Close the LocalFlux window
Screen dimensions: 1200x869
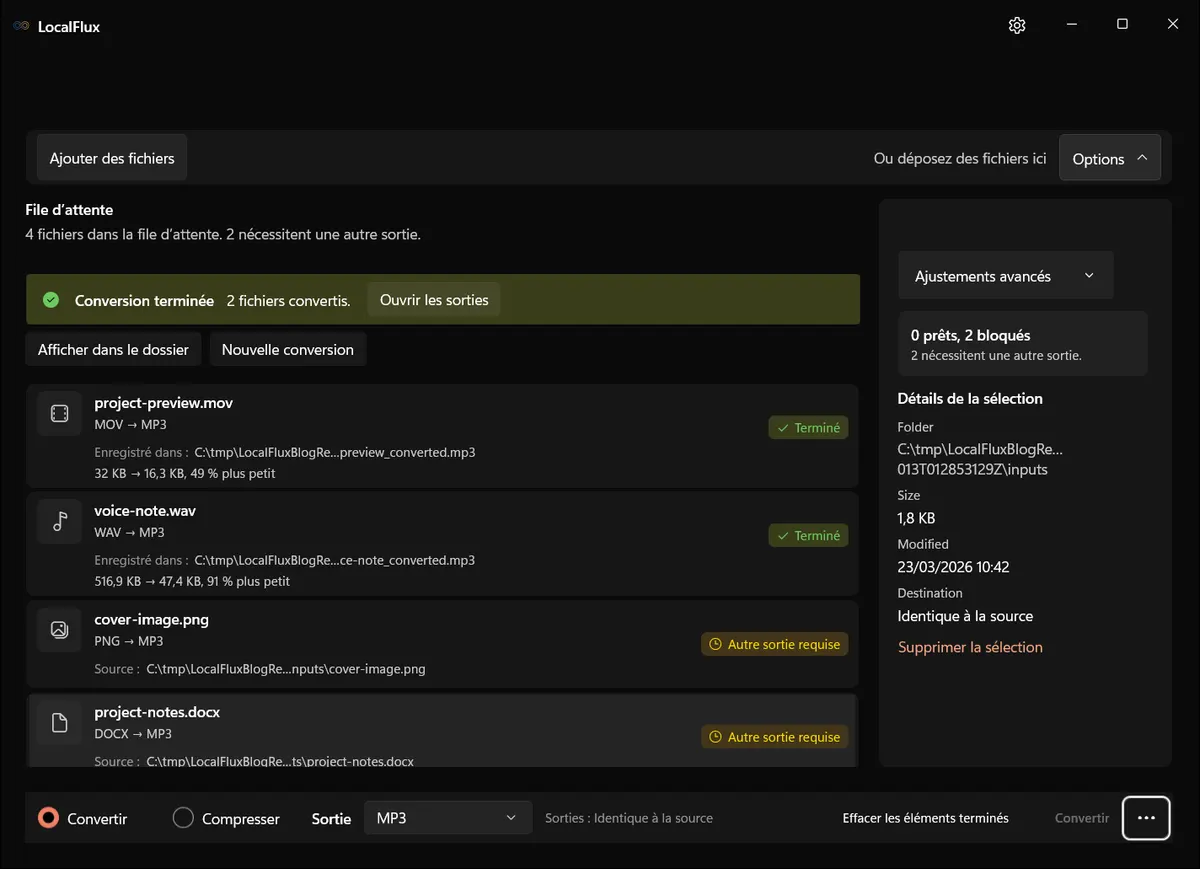1173,24
